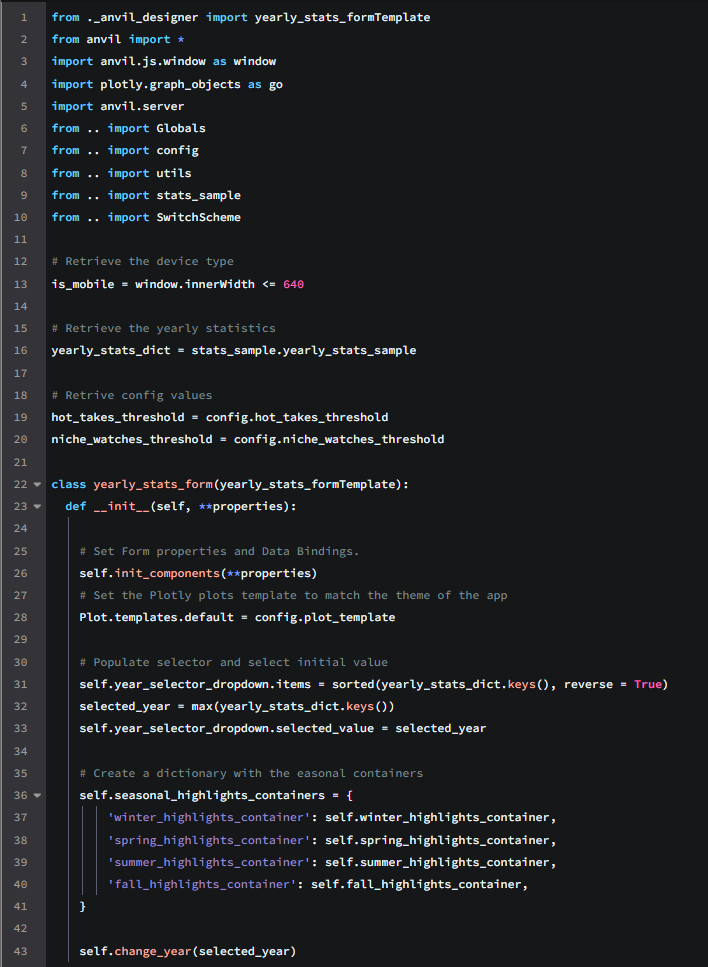Click comment '# Populate selector and select initial value'
Image resolution: width=708 pixels, height=967 pixels.
click(234, 662)
